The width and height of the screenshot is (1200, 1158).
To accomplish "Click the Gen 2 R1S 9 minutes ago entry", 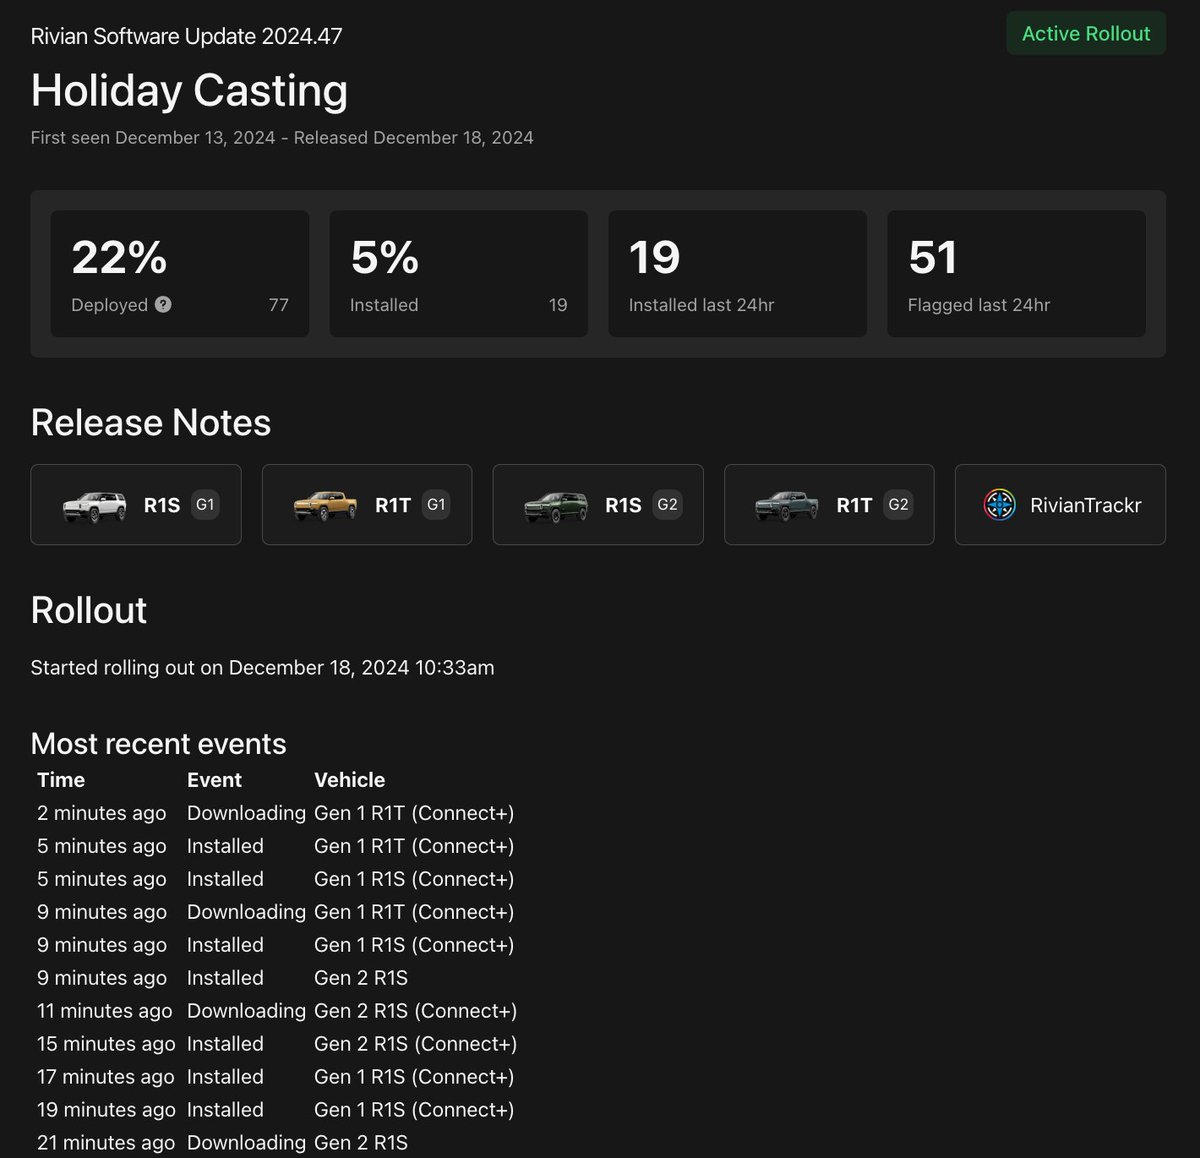I will [361, 978].
